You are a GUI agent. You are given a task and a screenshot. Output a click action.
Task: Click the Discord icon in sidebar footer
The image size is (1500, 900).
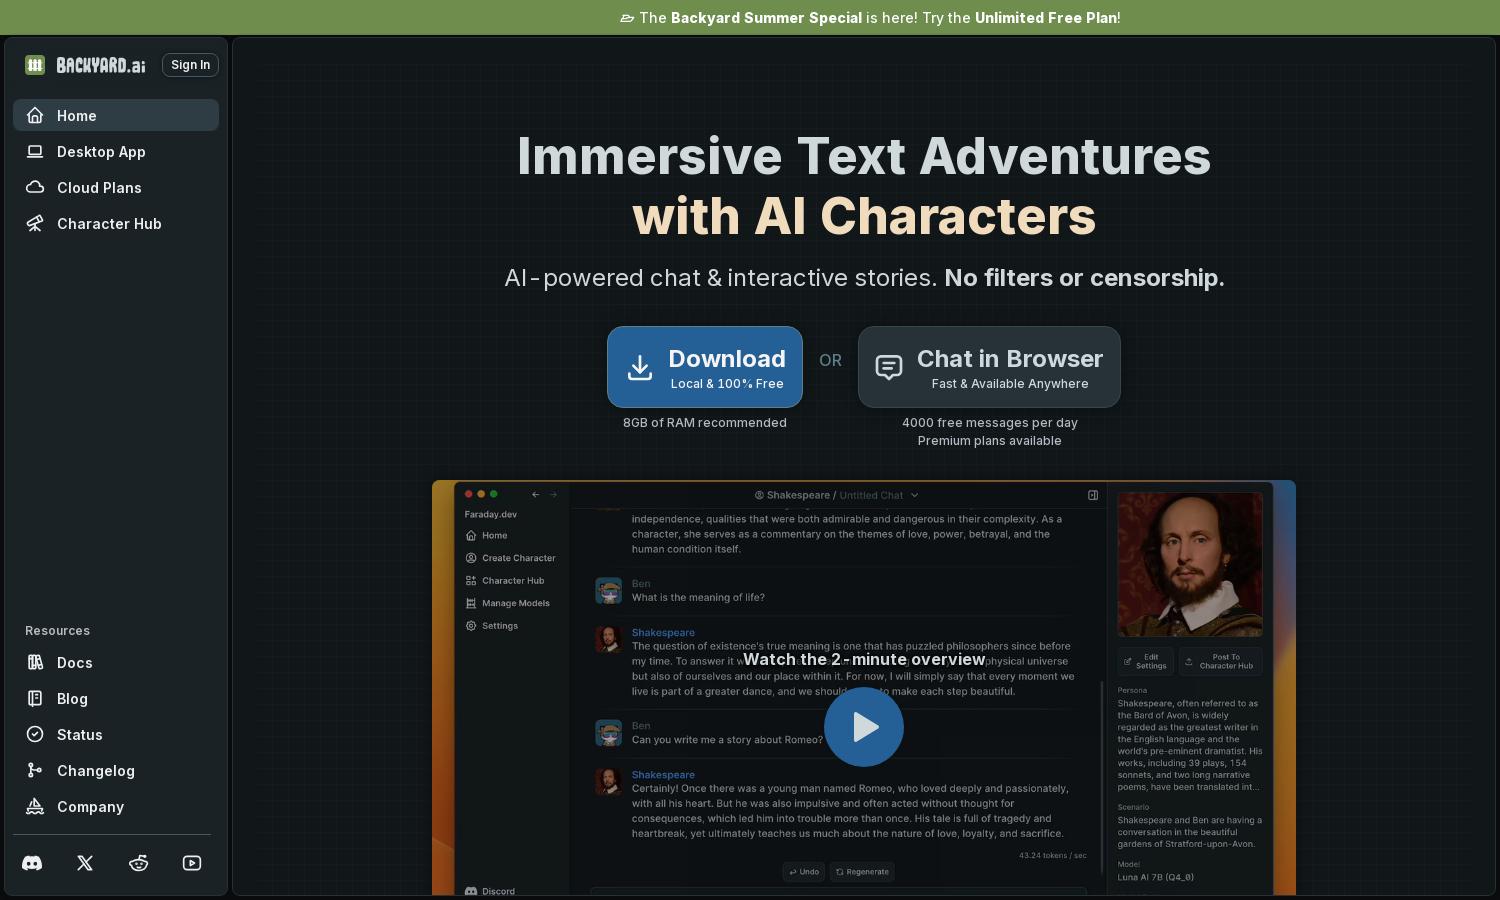click(32, 863)
